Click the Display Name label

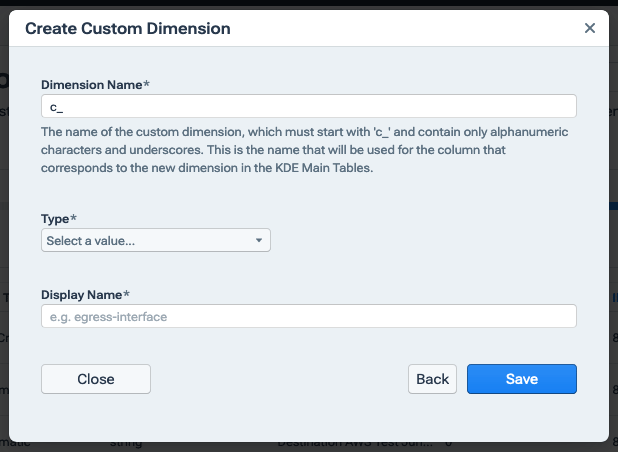(x=83, y=295)
